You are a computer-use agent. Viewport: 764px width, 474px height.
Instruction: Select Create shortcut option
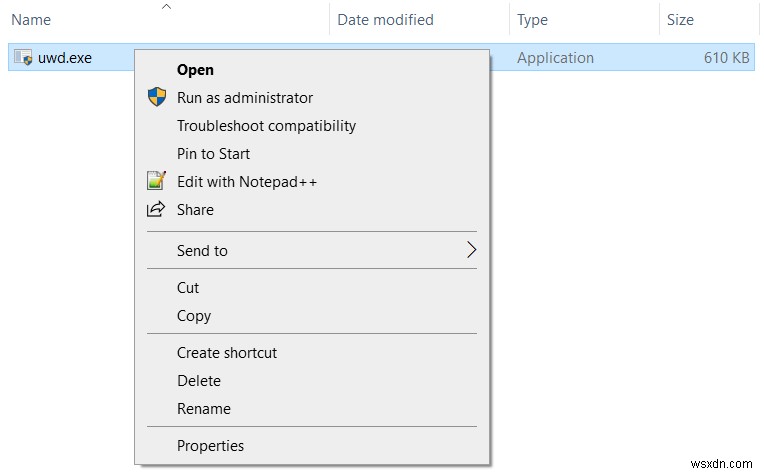(227, 353)
